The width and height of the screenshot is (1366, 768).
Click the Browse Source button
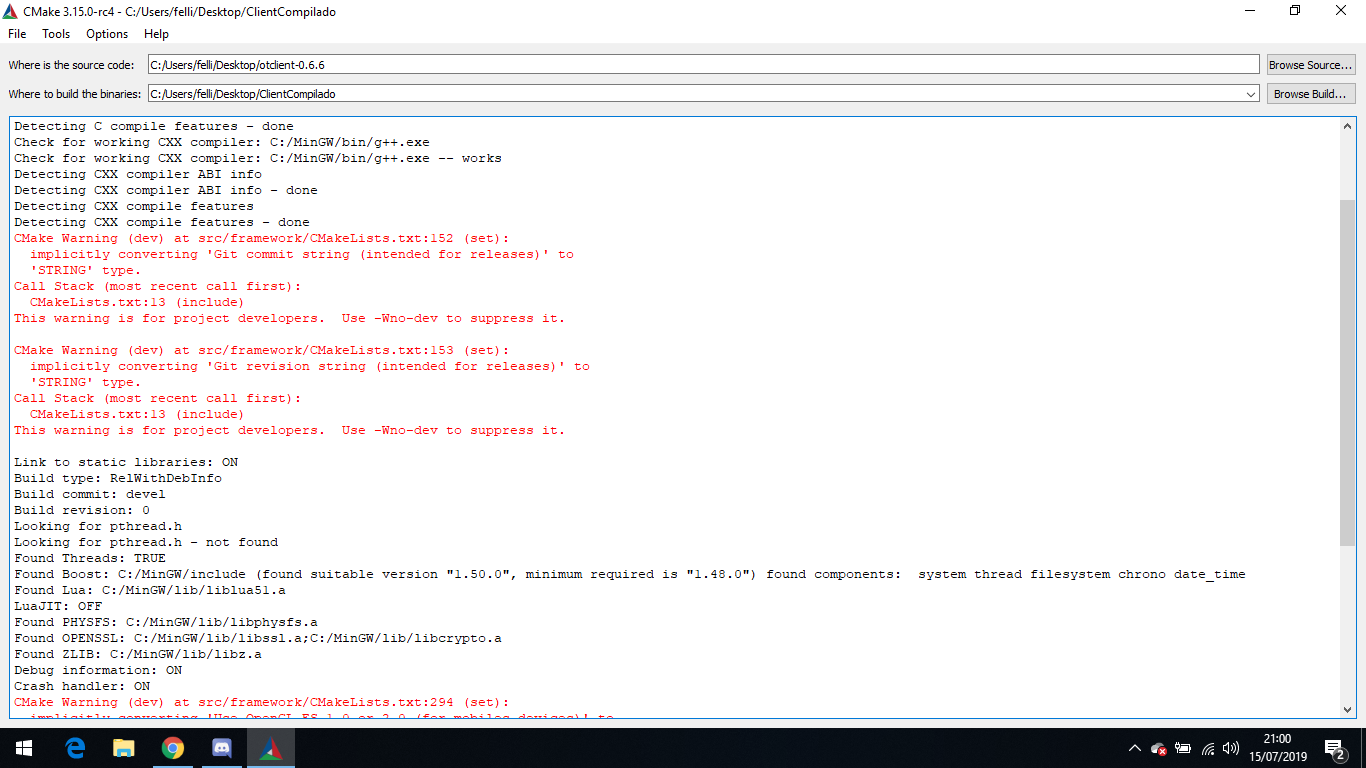[x=1310, y=65]
